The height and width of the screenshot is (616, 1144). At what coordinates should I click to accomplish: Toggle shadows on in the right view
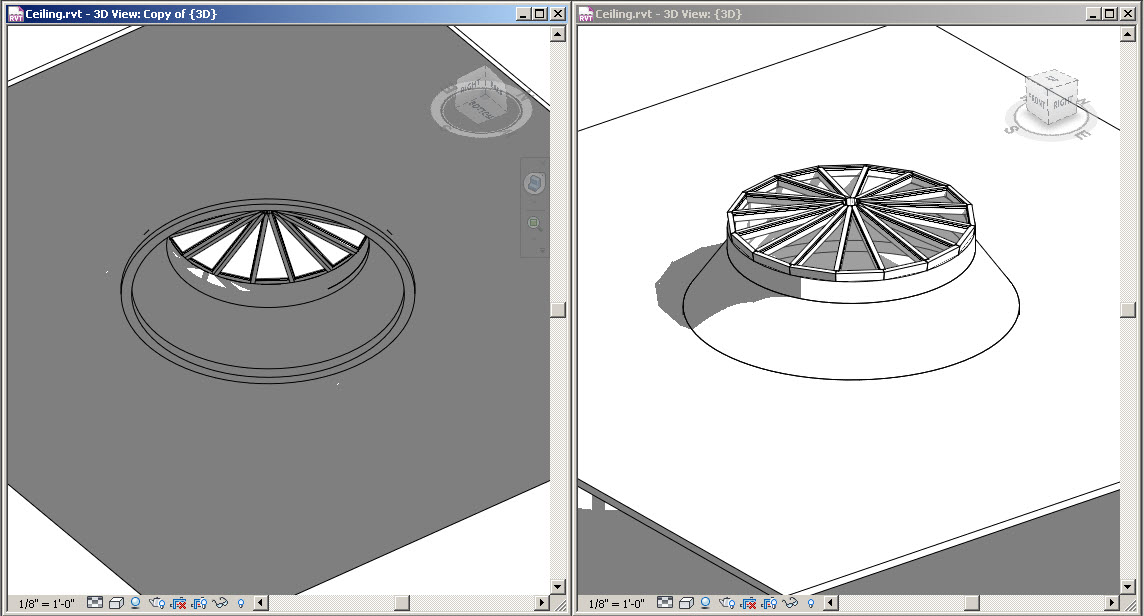pos(707,602)
